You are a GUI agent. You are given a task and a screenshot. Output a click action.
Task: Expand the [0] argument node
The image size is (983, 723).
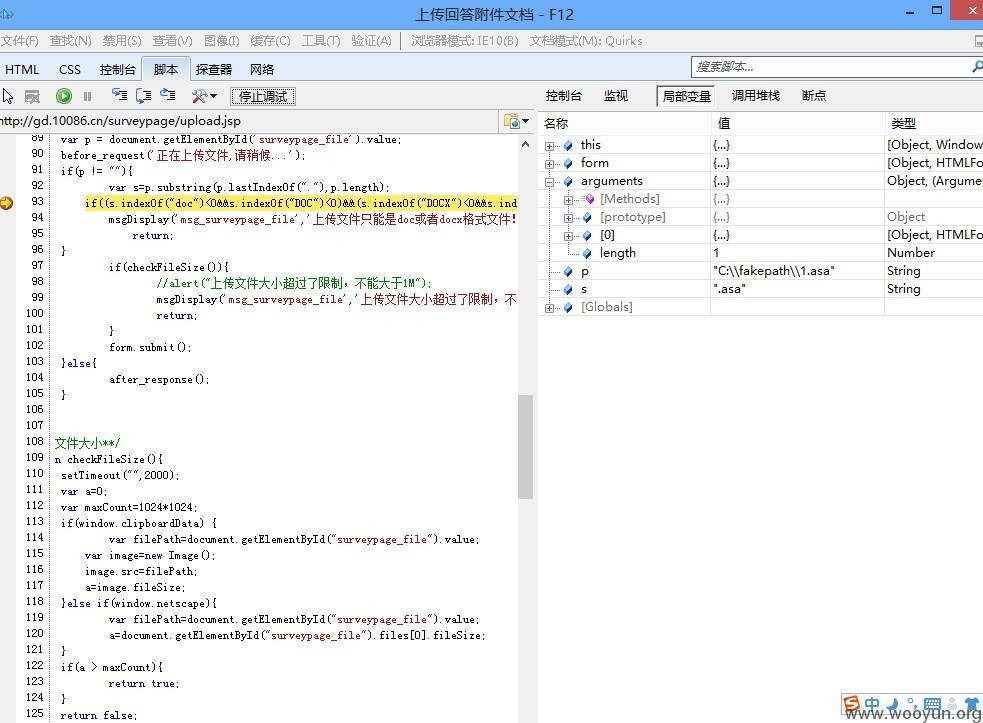[x=568, y=236]
